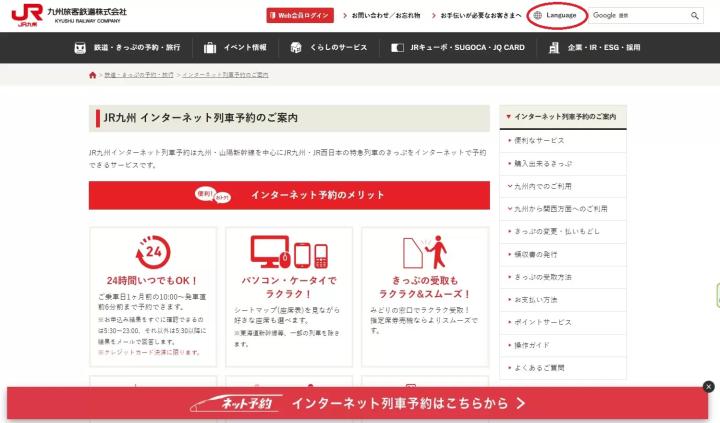Viewport: 720px width, 423px height.
Task: Click the Google search magnifier icon
Action: pos(695,16)
